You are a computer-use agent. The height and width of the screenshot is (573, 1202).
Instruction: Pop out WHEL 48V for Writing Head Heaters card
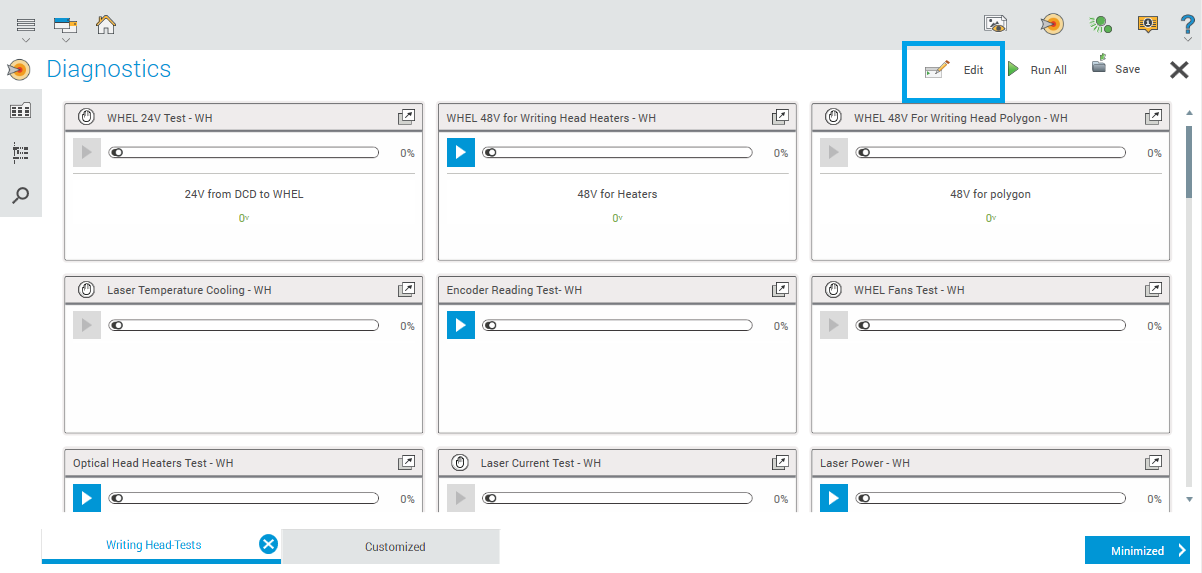780,117
